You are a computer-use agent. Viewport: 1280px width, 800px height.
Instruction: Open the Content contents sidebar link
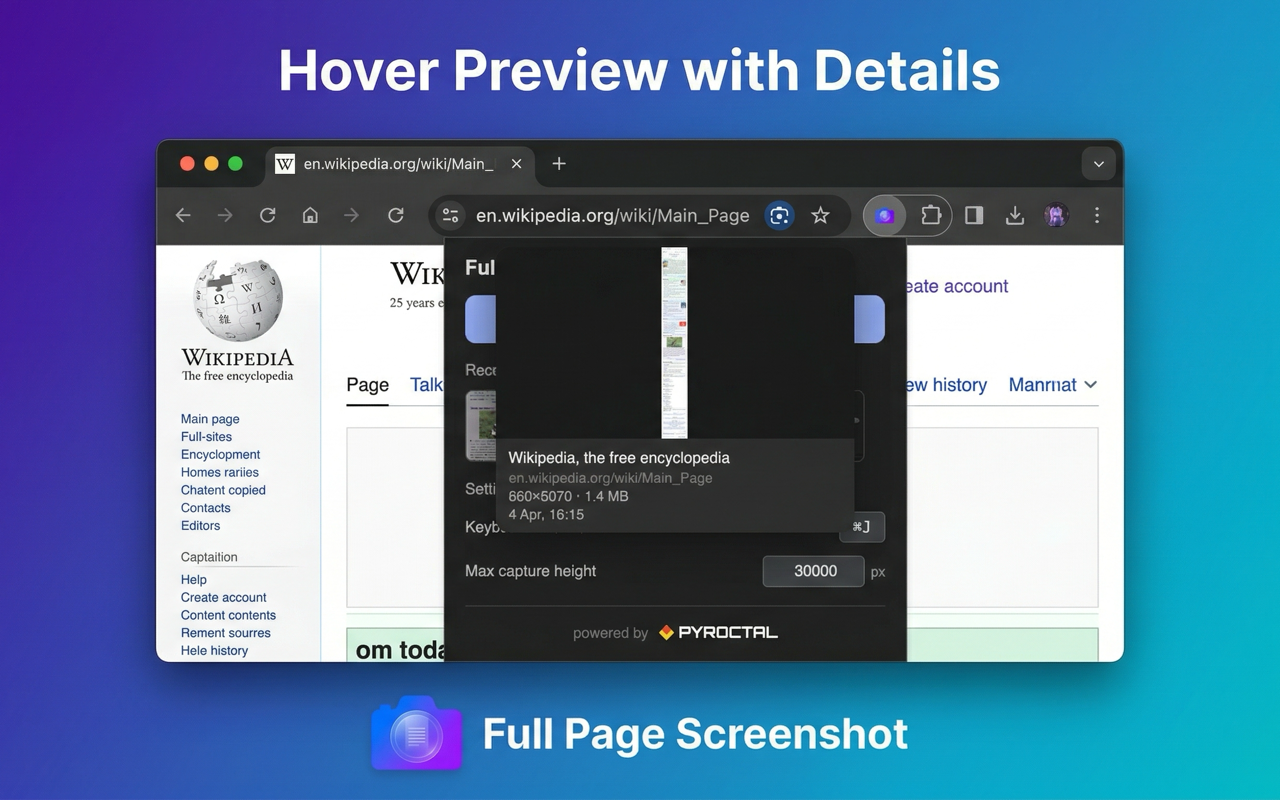point(228,615)
